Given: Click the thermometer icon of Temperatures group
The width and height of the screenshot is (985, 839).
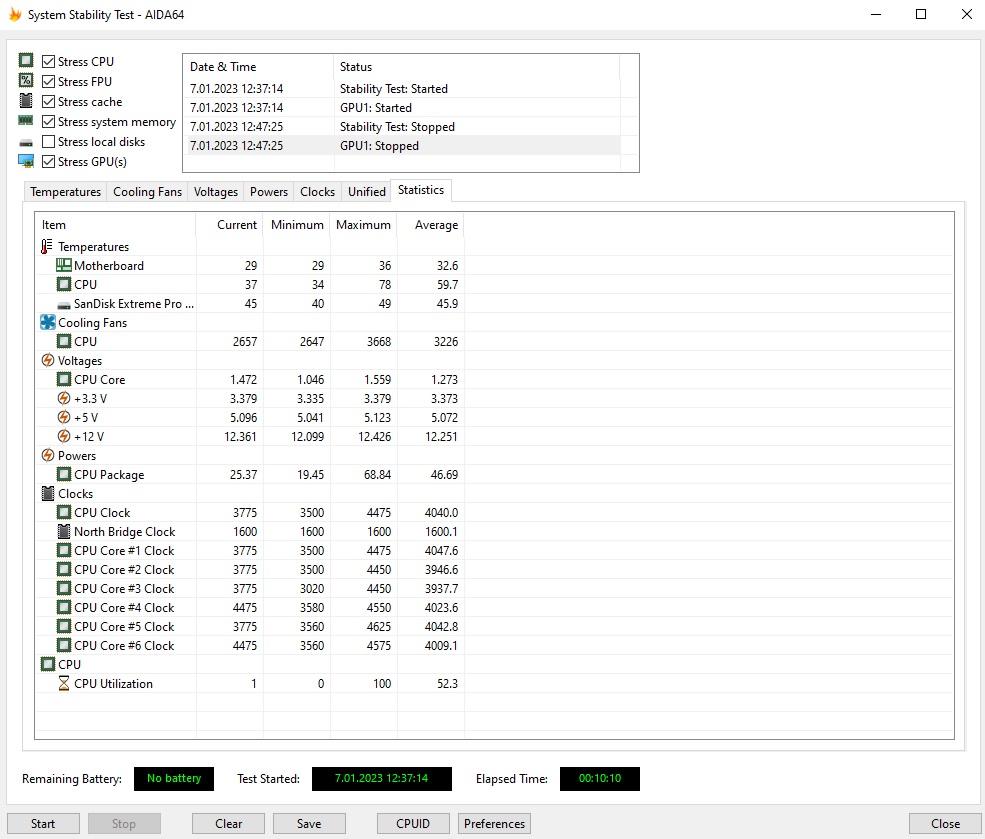Looking at the screenshot, I should point(46,247).
